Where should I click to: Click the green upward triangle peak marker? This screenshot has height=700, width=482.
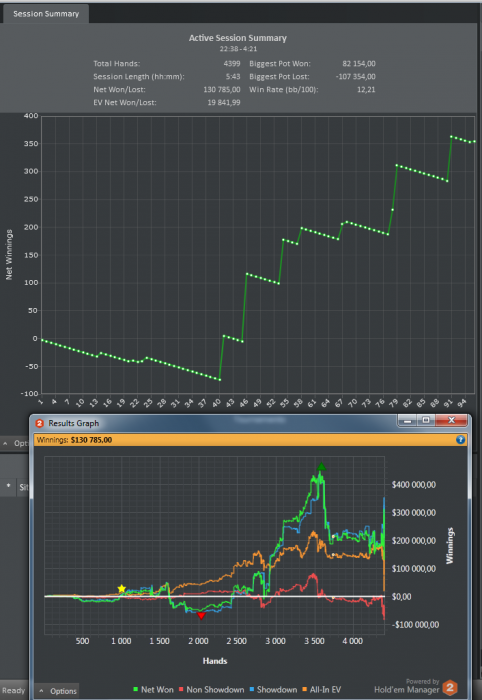click(x=321, y=467)
